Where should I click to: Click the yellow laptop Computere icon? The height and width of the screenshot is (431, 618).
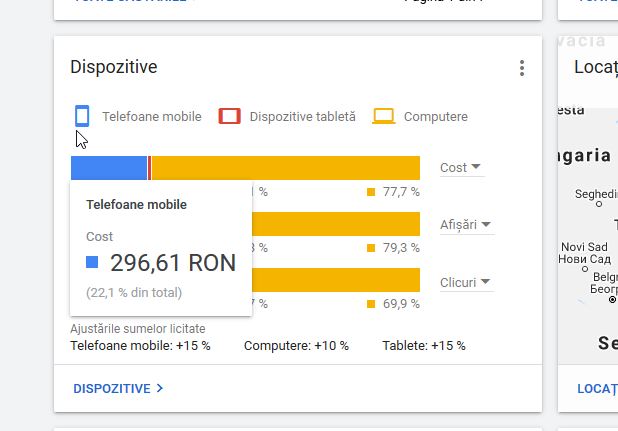pyautogui.click(x=384, y=116)
